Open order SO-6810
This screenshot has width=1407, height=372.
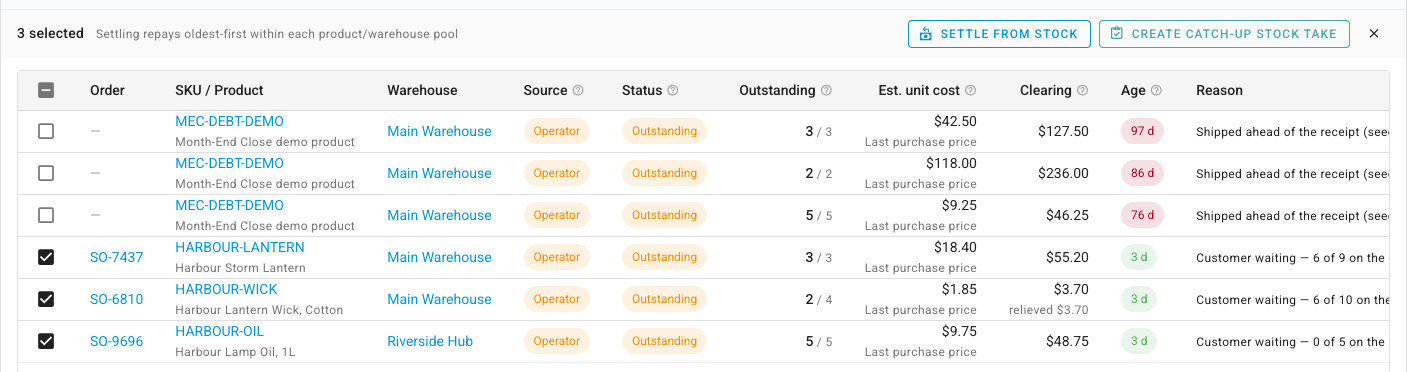coord(116,299)
